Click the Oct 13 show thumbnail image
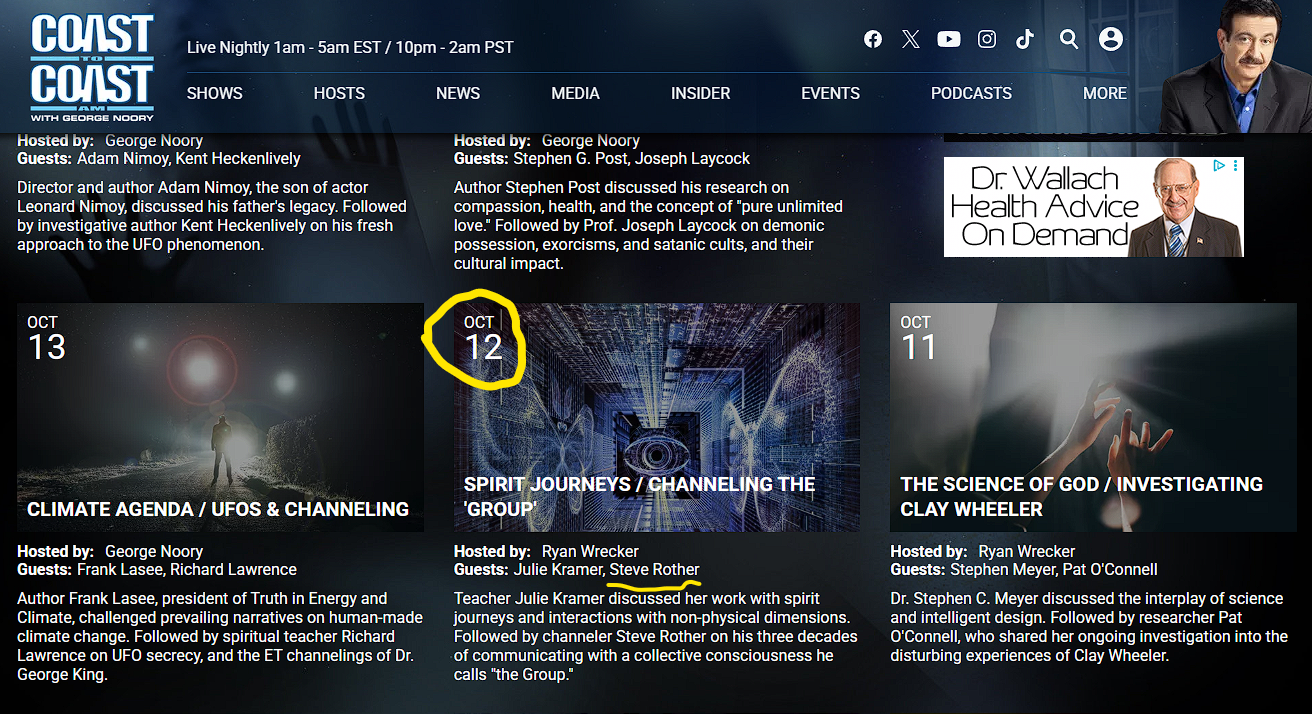This screenshot has width=1312, height=714. point(220,417)
